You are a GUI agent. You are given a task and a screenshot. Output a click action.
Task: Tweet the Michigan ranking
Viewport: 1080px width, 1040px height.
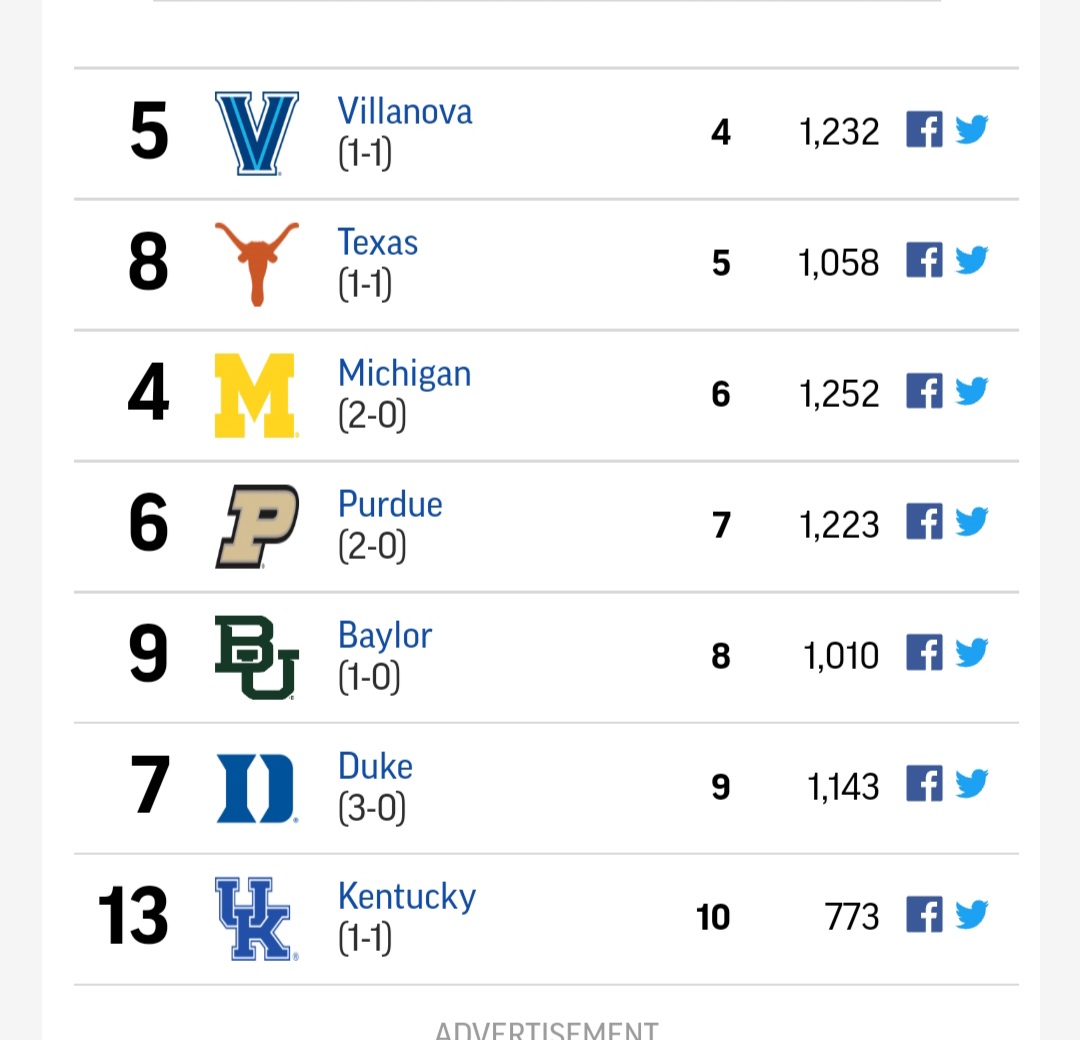tap(972, 391)
